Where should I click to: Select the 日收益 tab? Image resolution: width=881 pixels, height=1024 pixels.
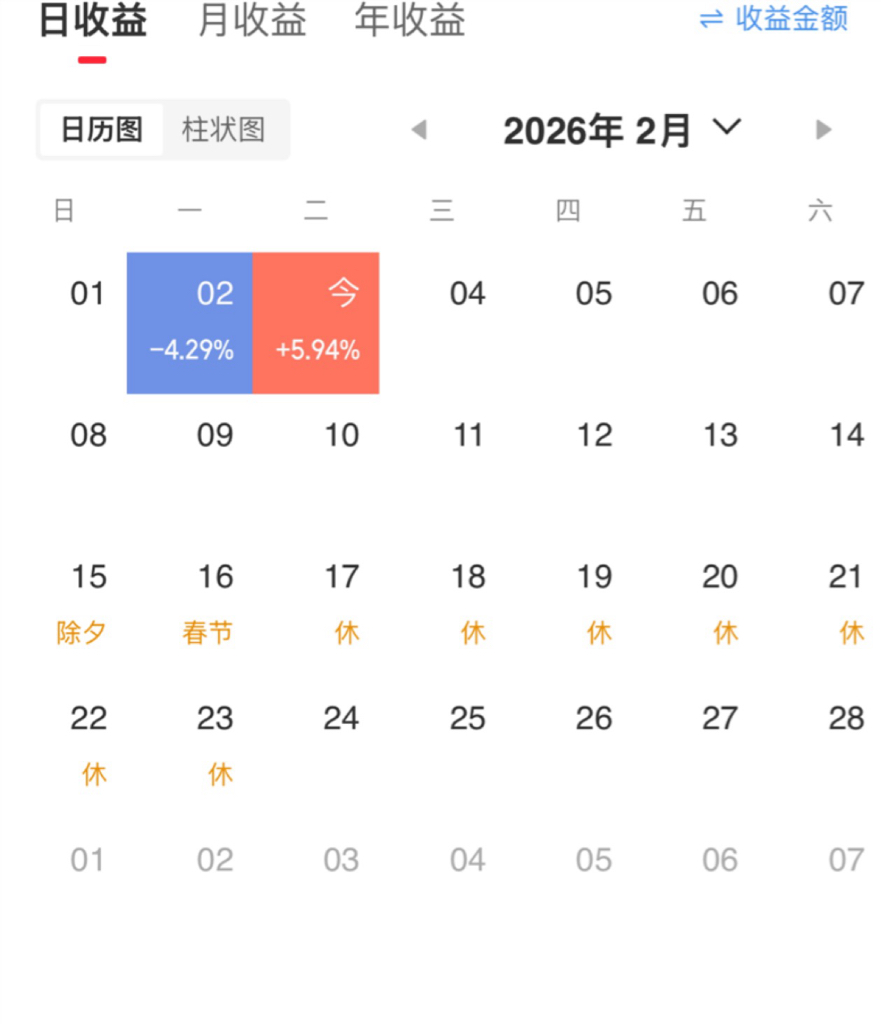92,21
